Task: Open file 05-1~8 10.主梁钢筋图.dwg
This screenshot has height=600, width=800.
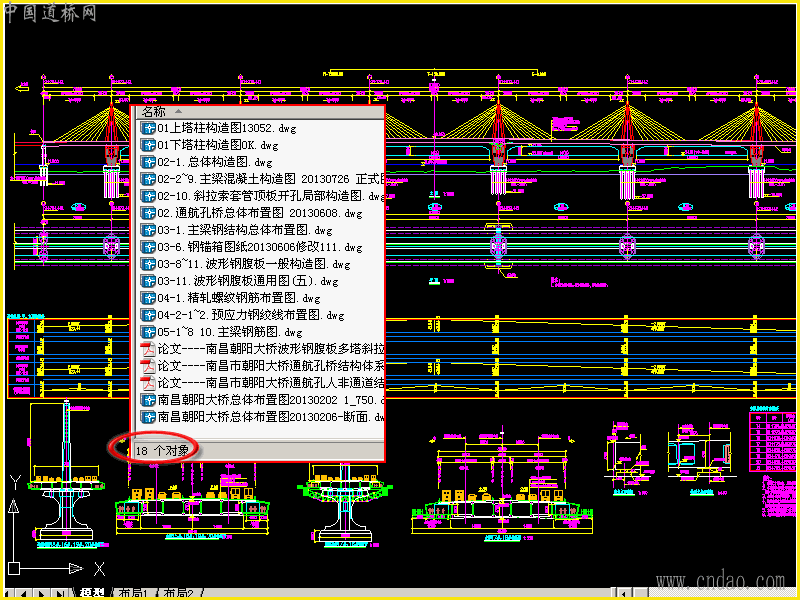Action: (230, 332)
